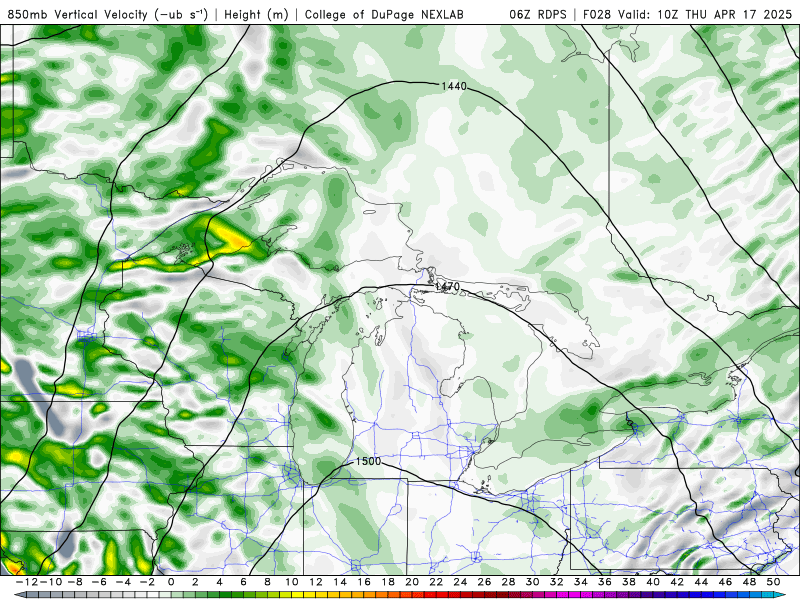Click the 16 value on the color scale
Image resolution: width=800 pixels, height=600 pixels.
[364, 582]
